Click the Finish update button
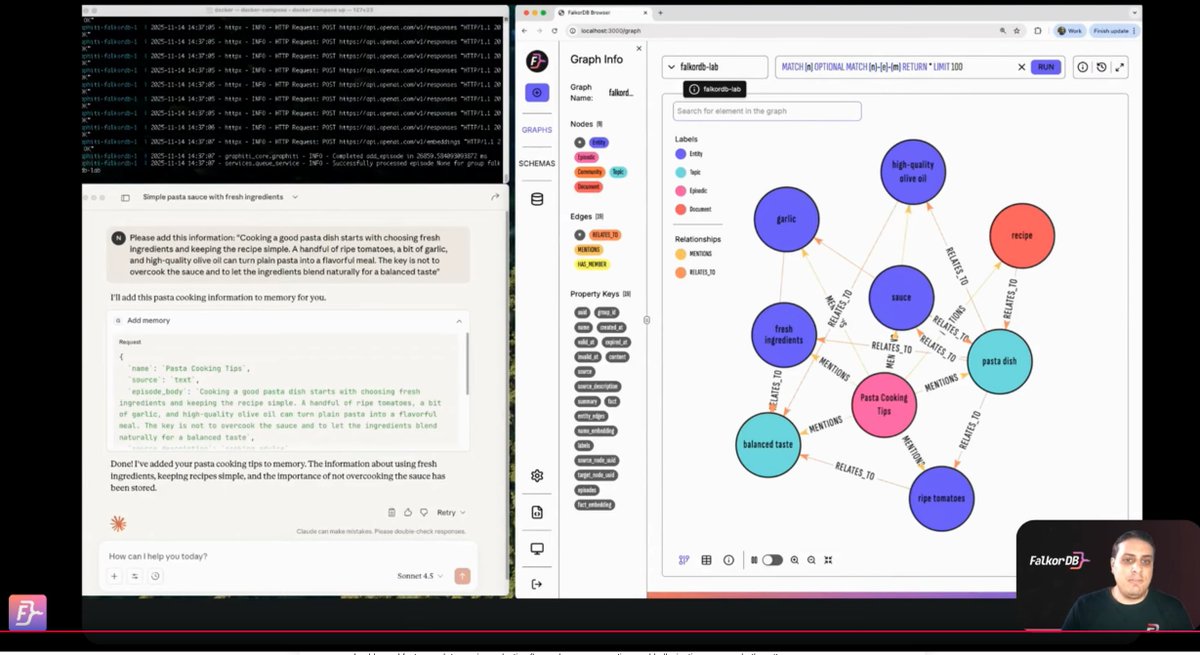1200x655 pixels. pyautogui.click(x=1115, y=31)
